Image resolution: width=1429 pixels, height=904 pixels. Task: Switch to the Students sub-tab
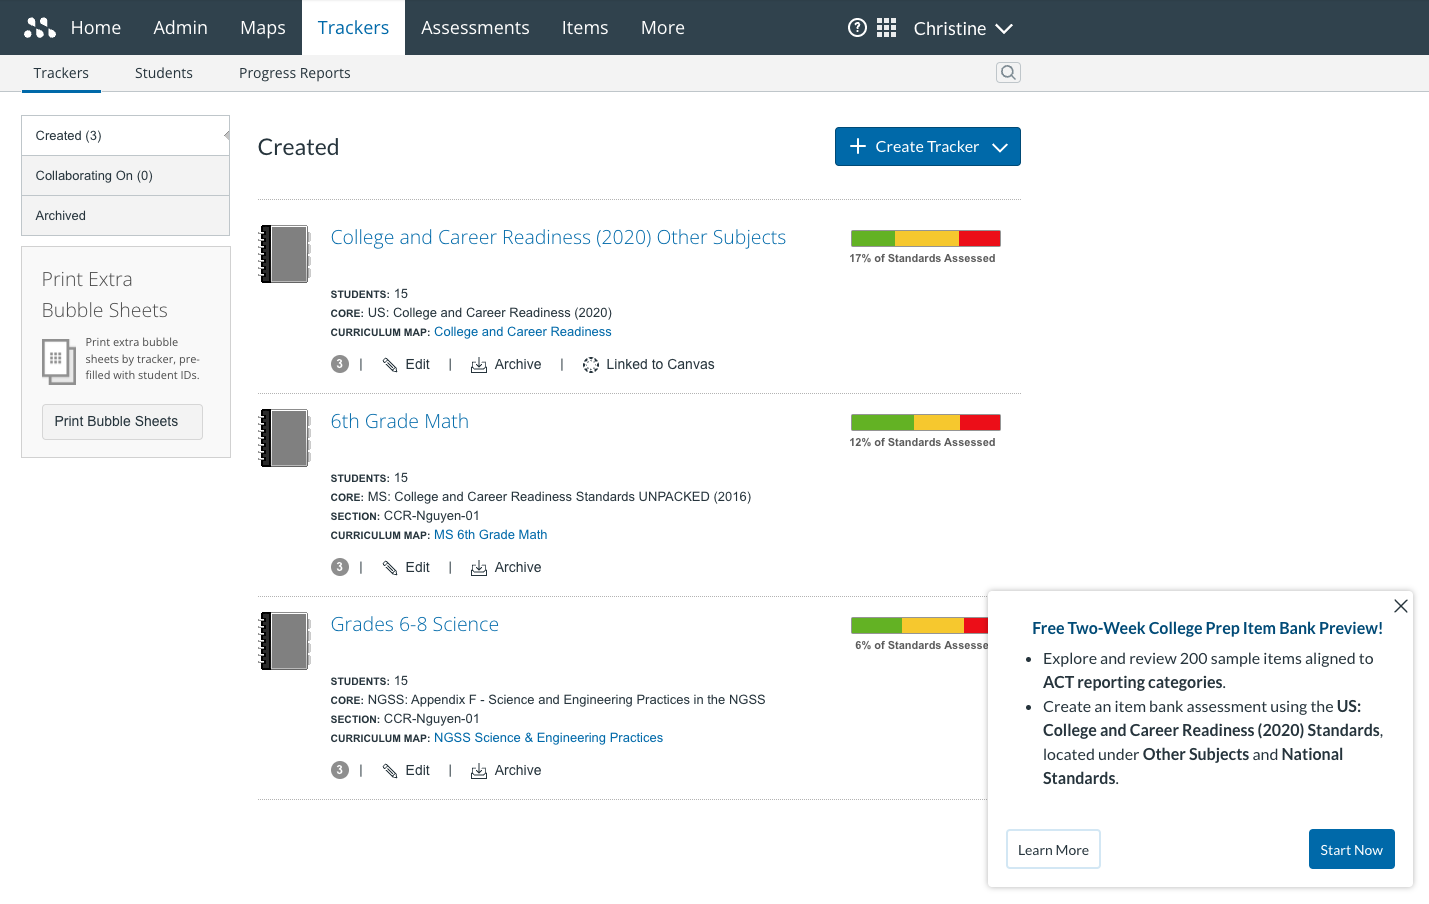164,73
